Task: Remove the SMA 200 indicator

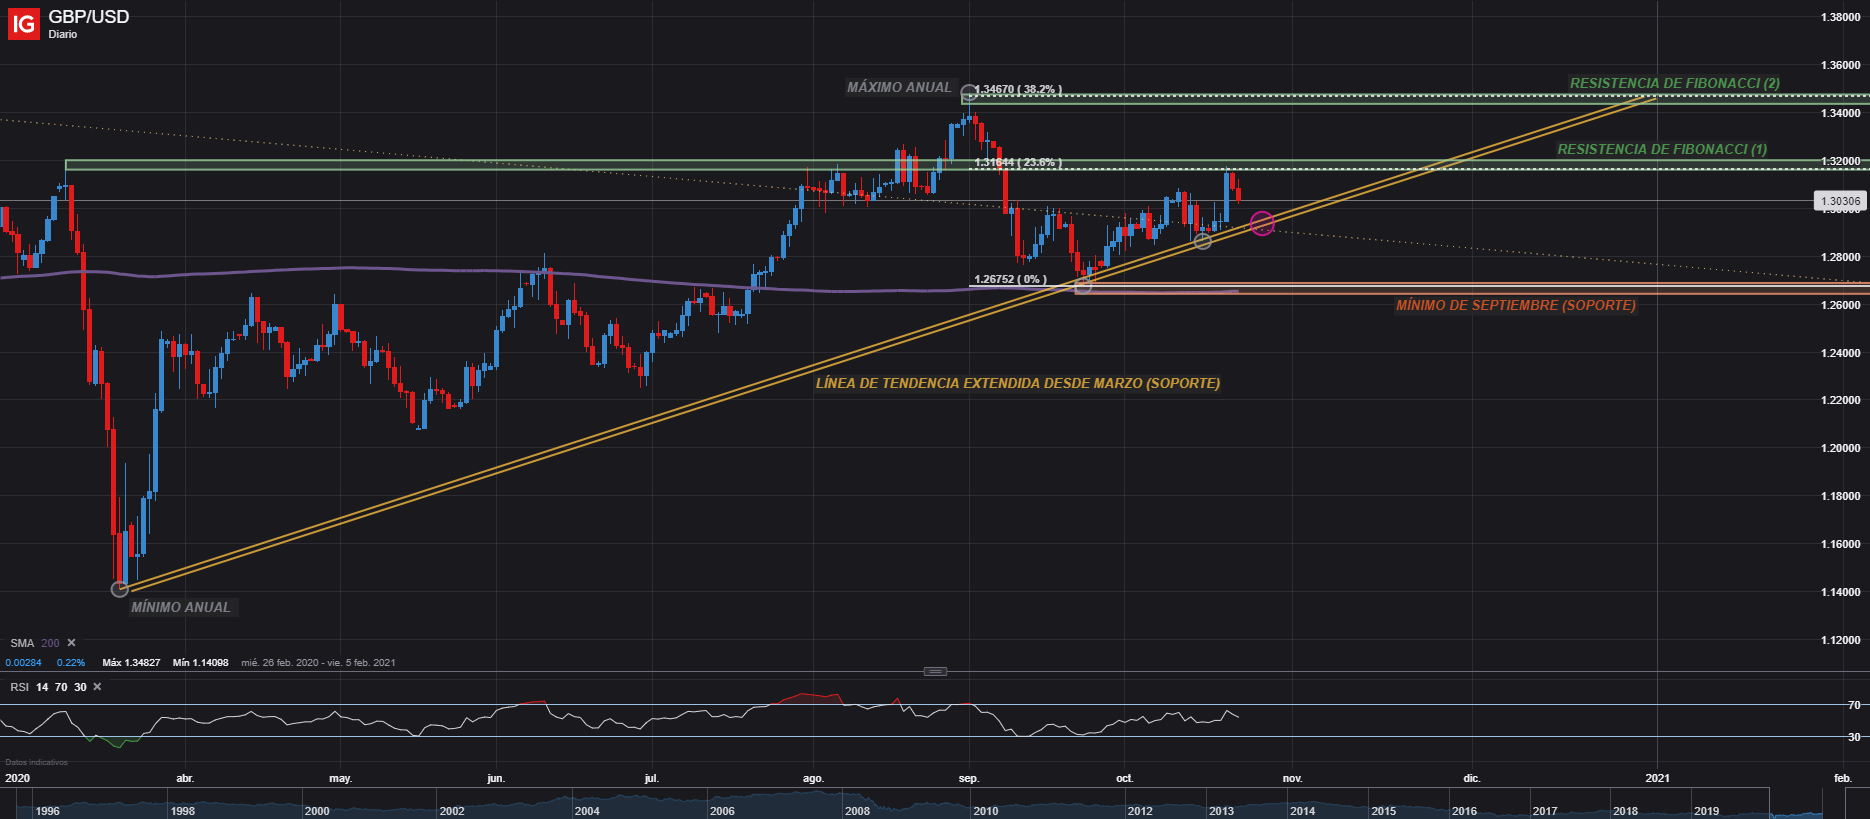Action: coord(71,643)
